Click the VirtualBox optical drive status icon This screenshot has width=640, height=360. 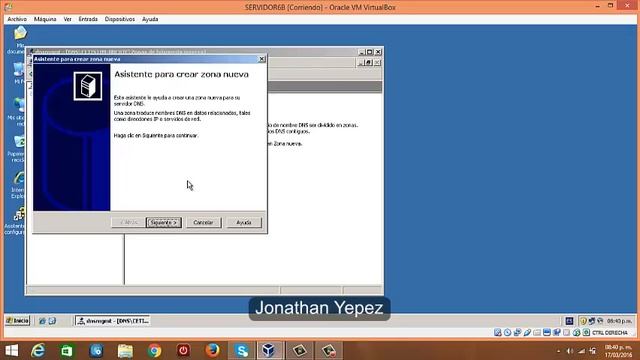[x=507, y=333]
